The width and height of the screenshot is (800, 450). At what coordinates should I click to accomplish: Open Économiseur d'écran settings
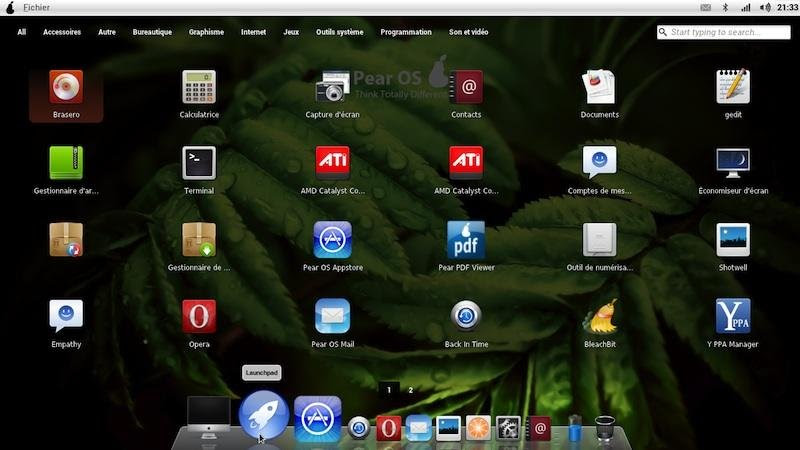click(x=733, y=163)
